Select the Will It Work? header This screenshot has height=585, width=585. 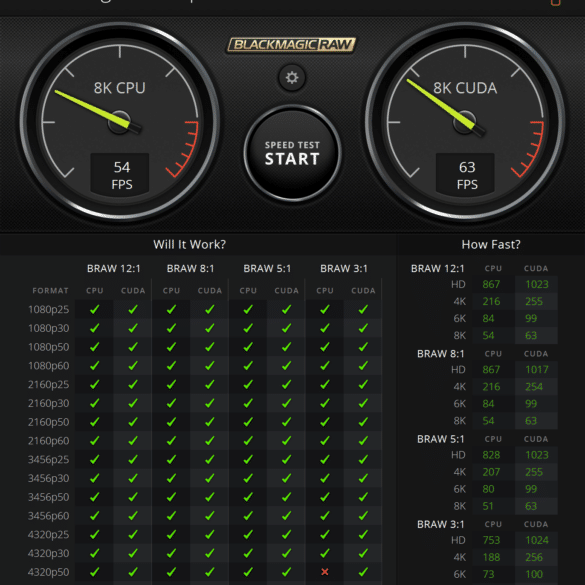pyautogui.click(x=190, y=244)
